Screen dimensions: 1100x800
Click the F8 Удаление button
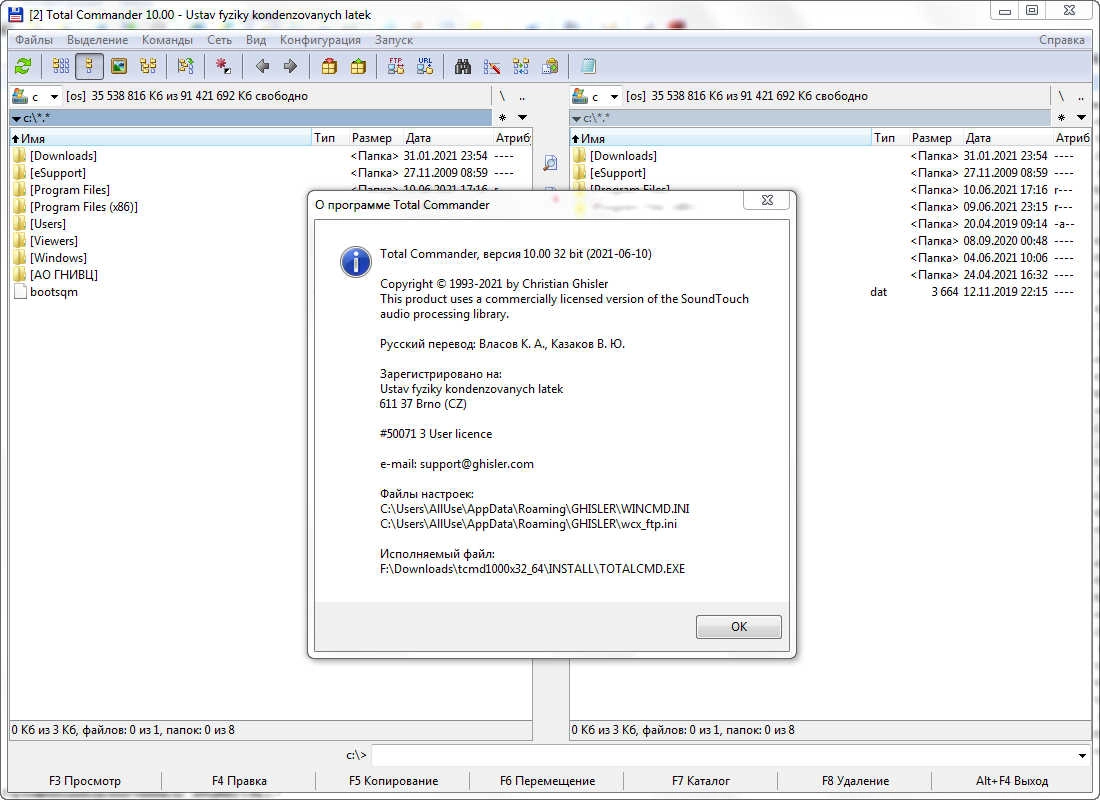tap(855, 781)
